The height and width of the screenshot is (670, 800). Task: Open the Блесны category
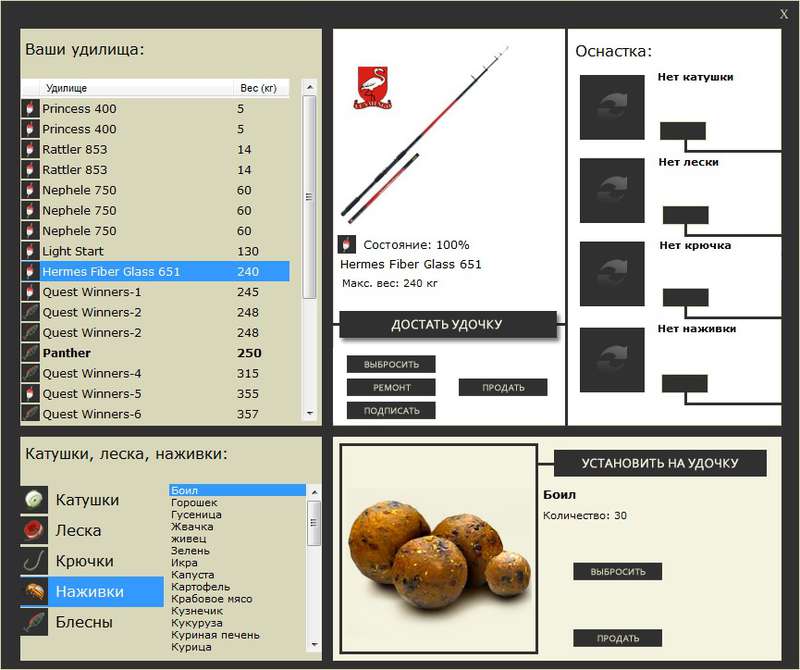point(92,622)
